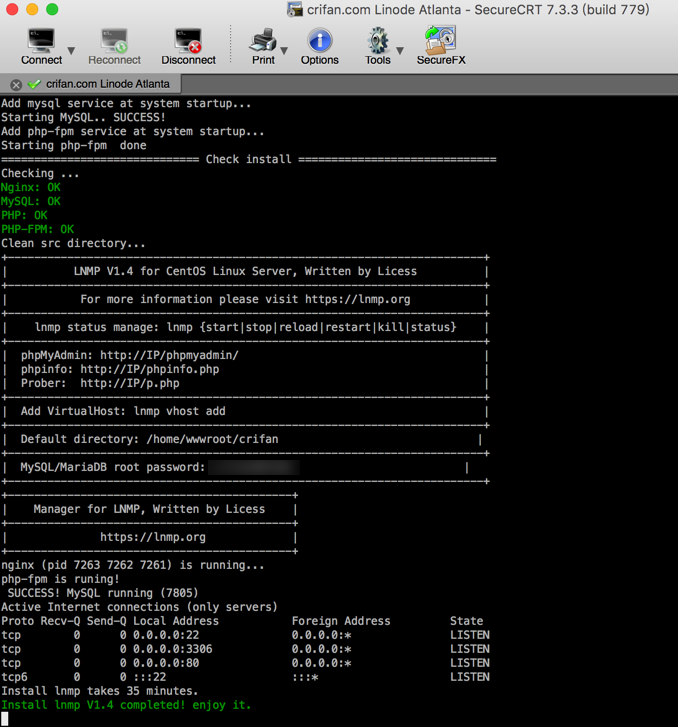Click the Tools gear icon
678x727 pixels.
coord(378,40)
